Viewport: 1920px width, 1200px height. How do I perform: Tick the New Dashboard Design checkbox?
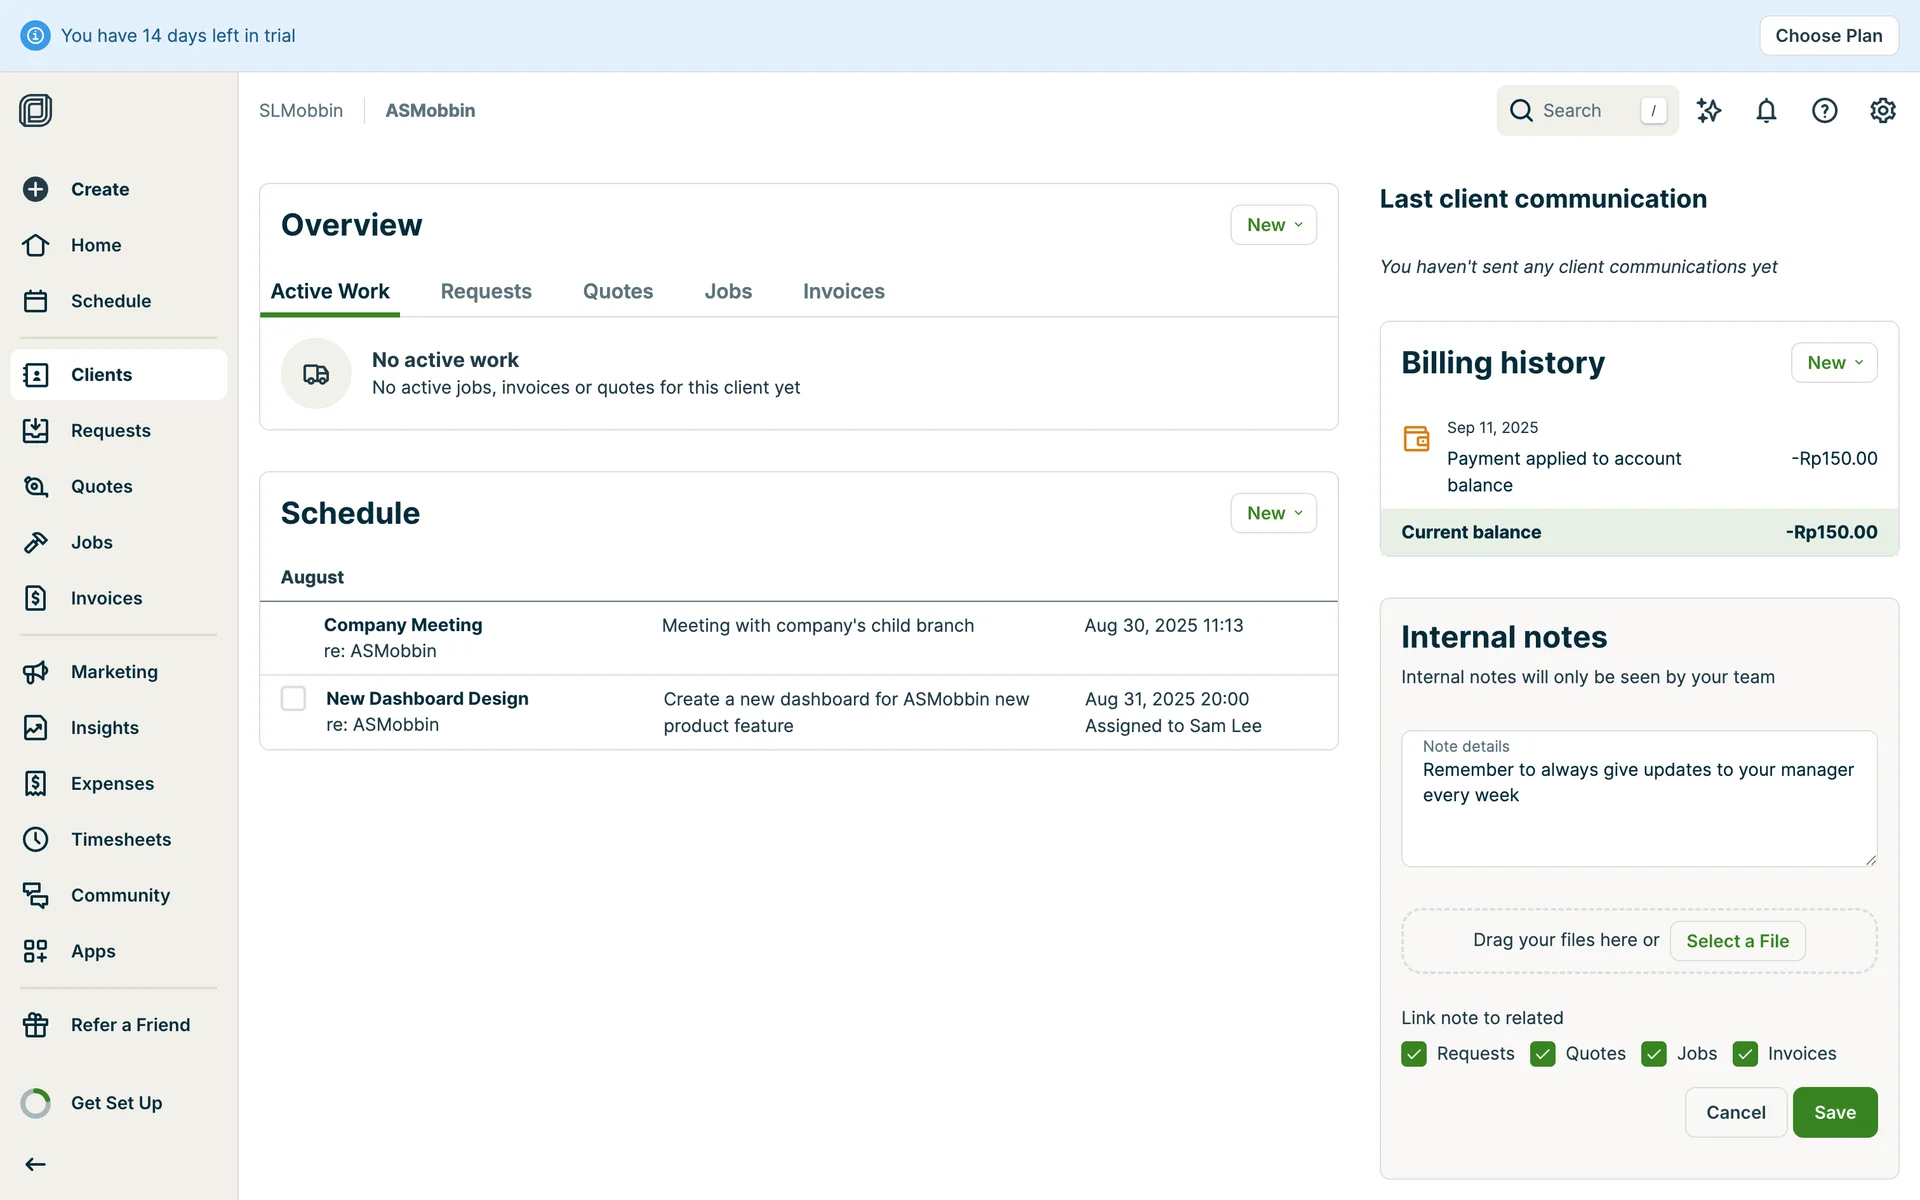click(x=293, y=698)
